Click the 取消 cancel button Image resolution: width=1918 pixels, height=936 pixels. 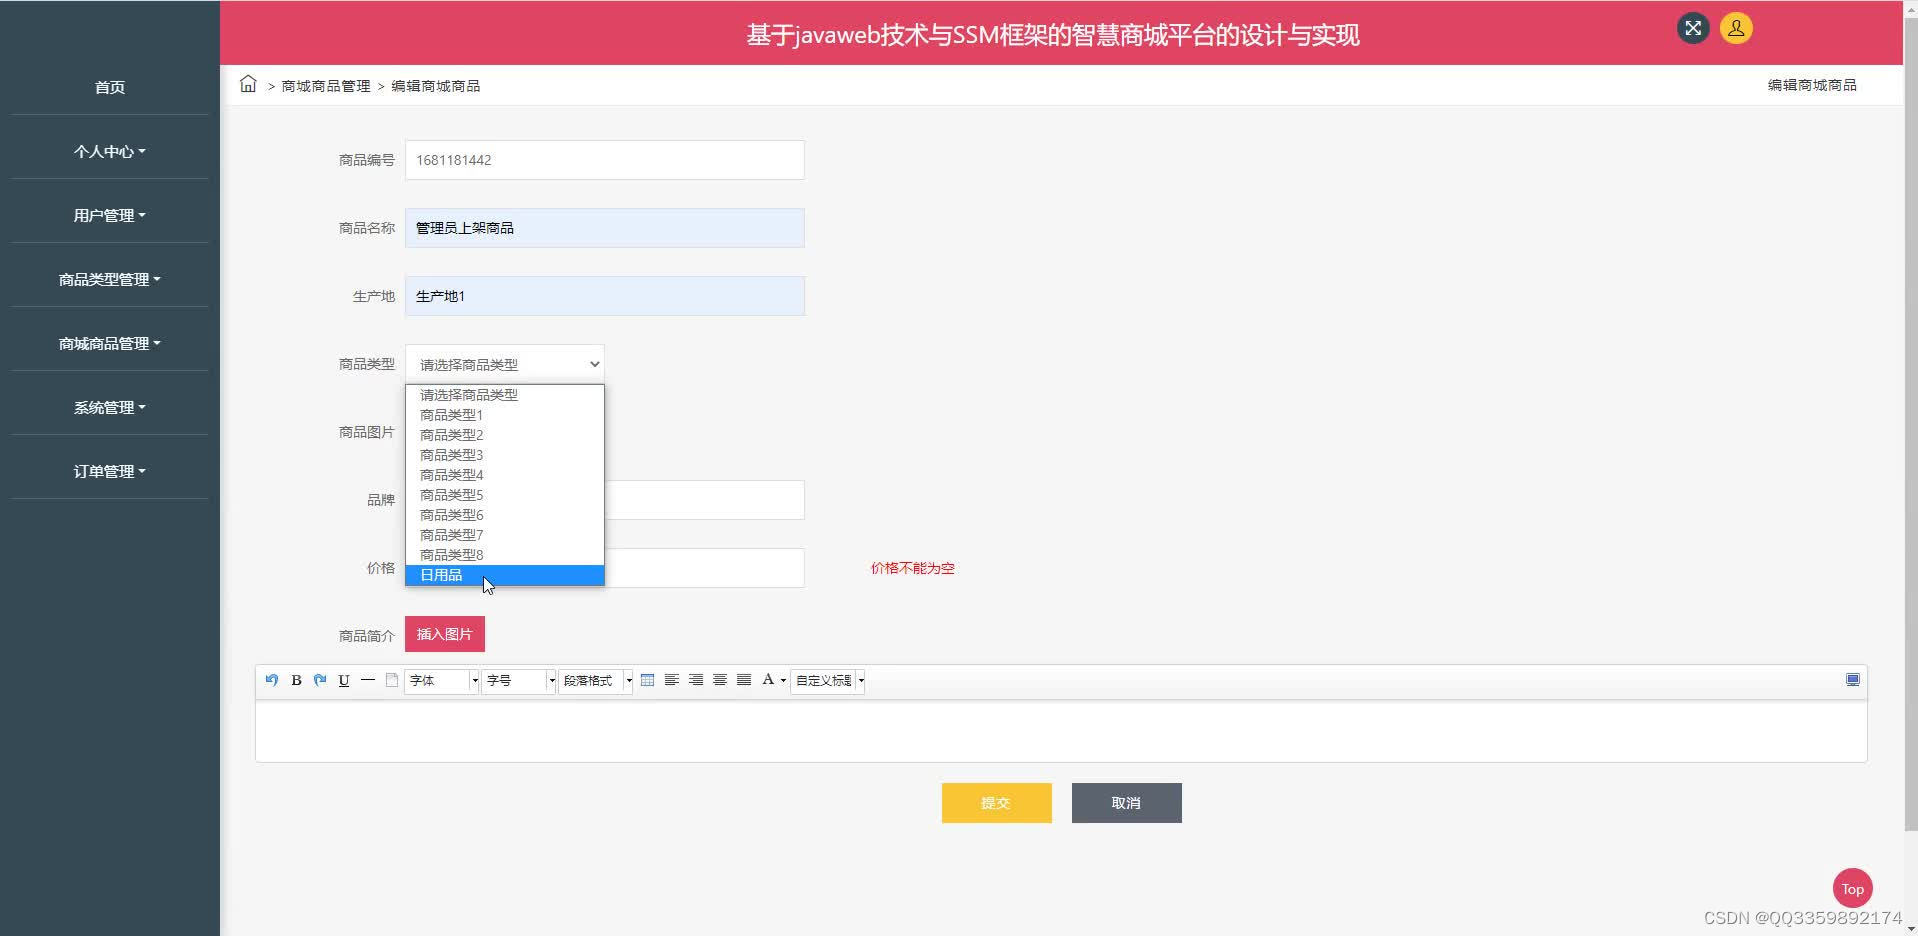pos(1127,803)
